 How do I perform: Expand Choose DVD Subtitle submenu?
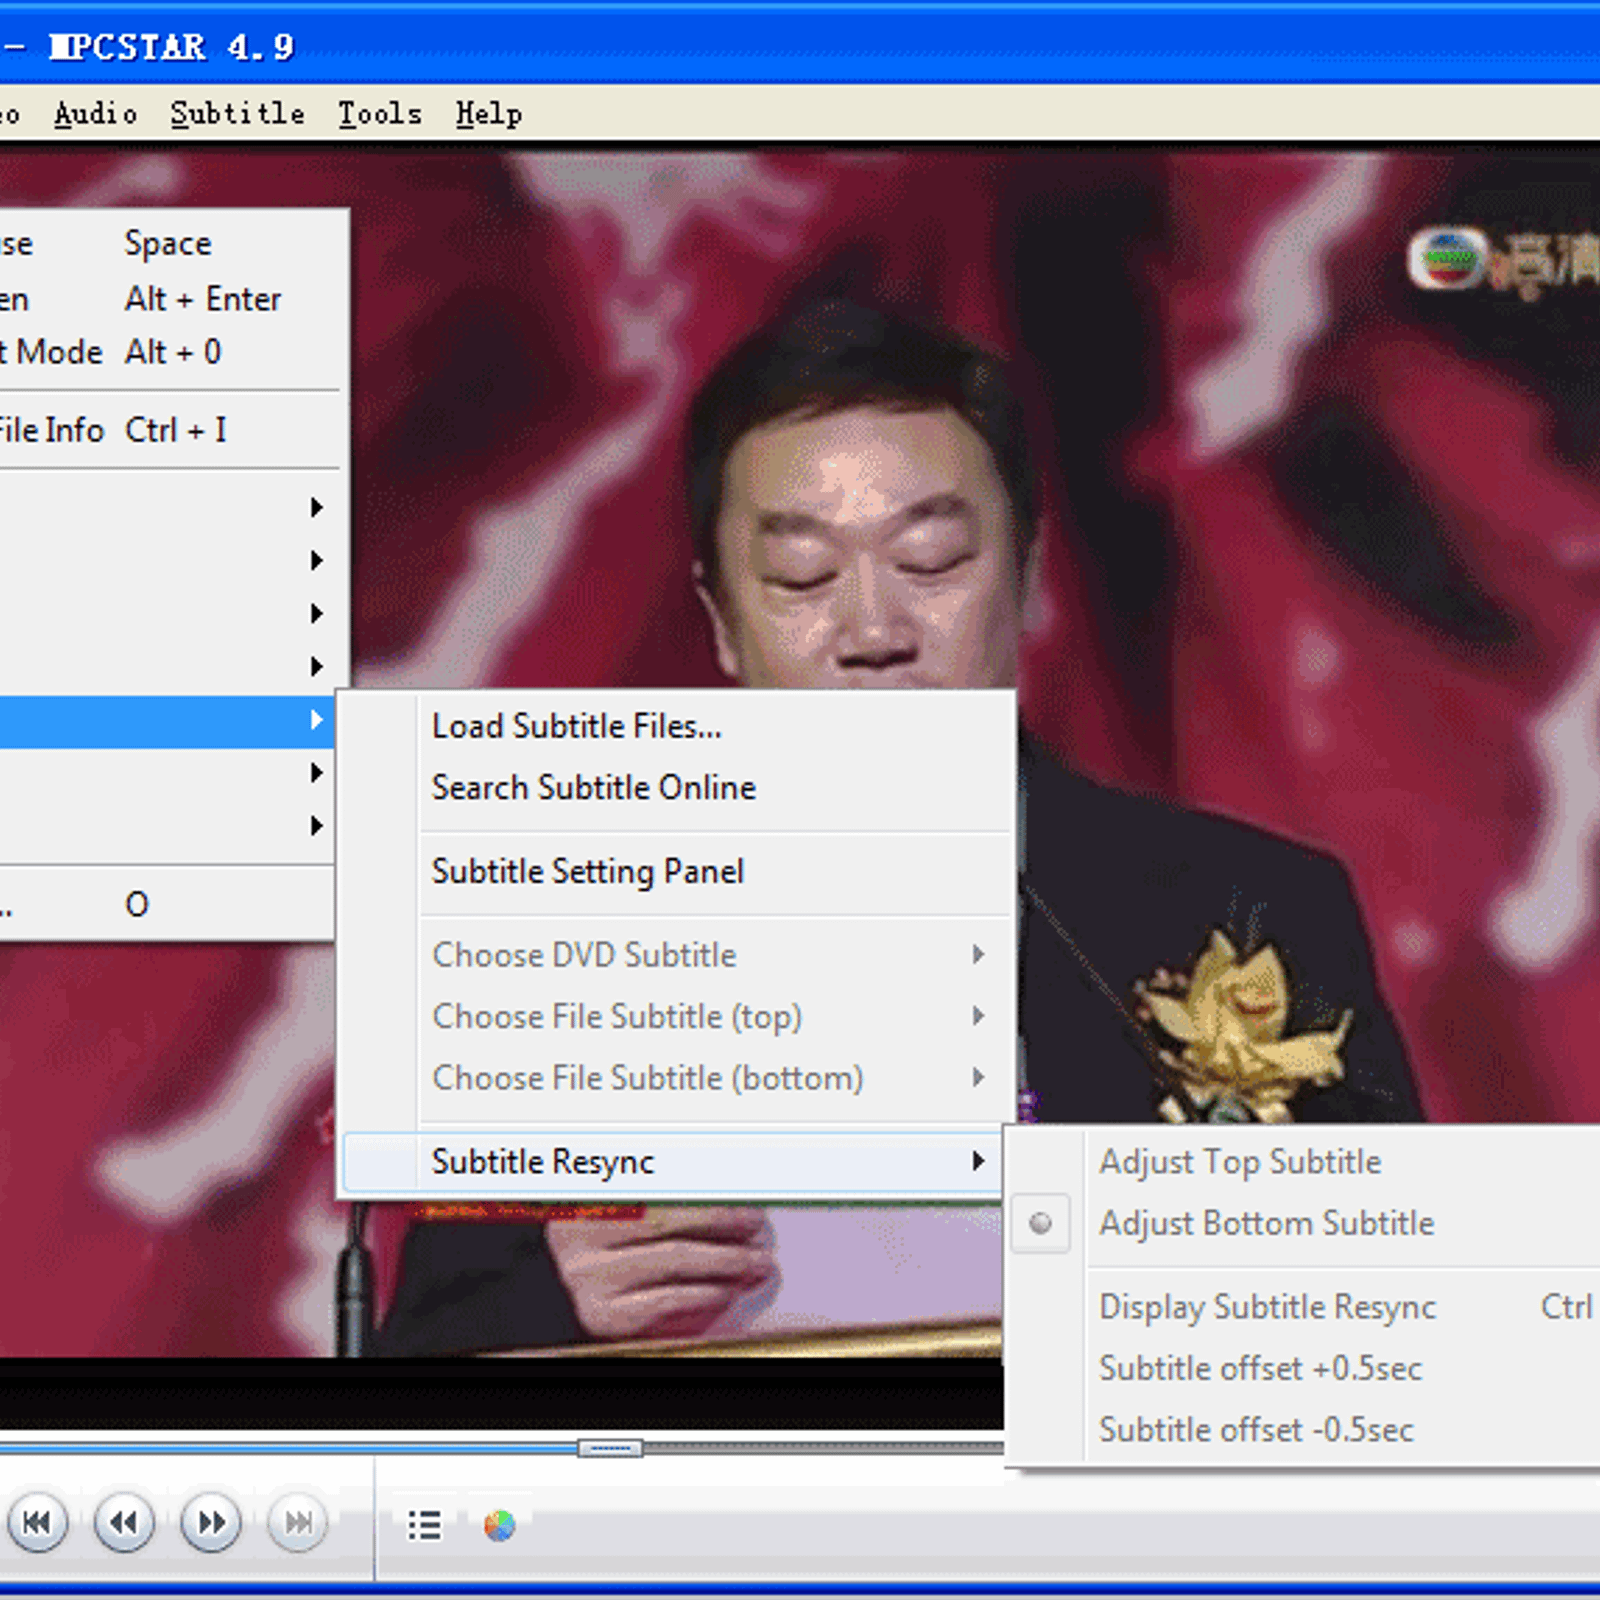[678, 955]
